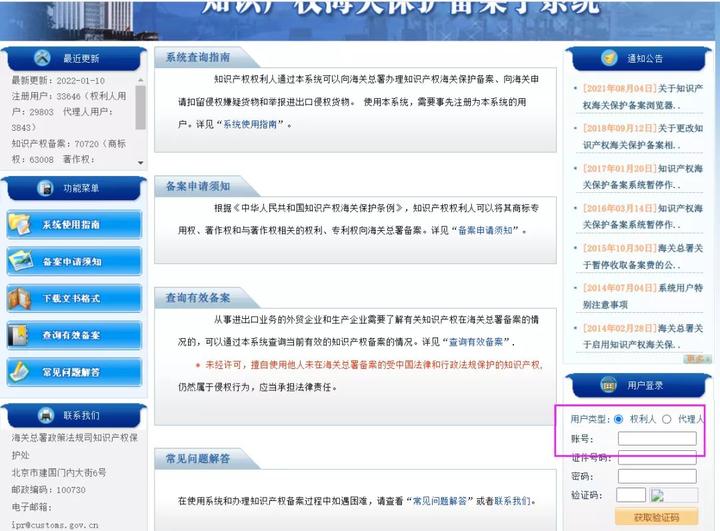Click the ipr@customs.gov.cn email text
Screen dimensions: 720x531
click(55, 525)
